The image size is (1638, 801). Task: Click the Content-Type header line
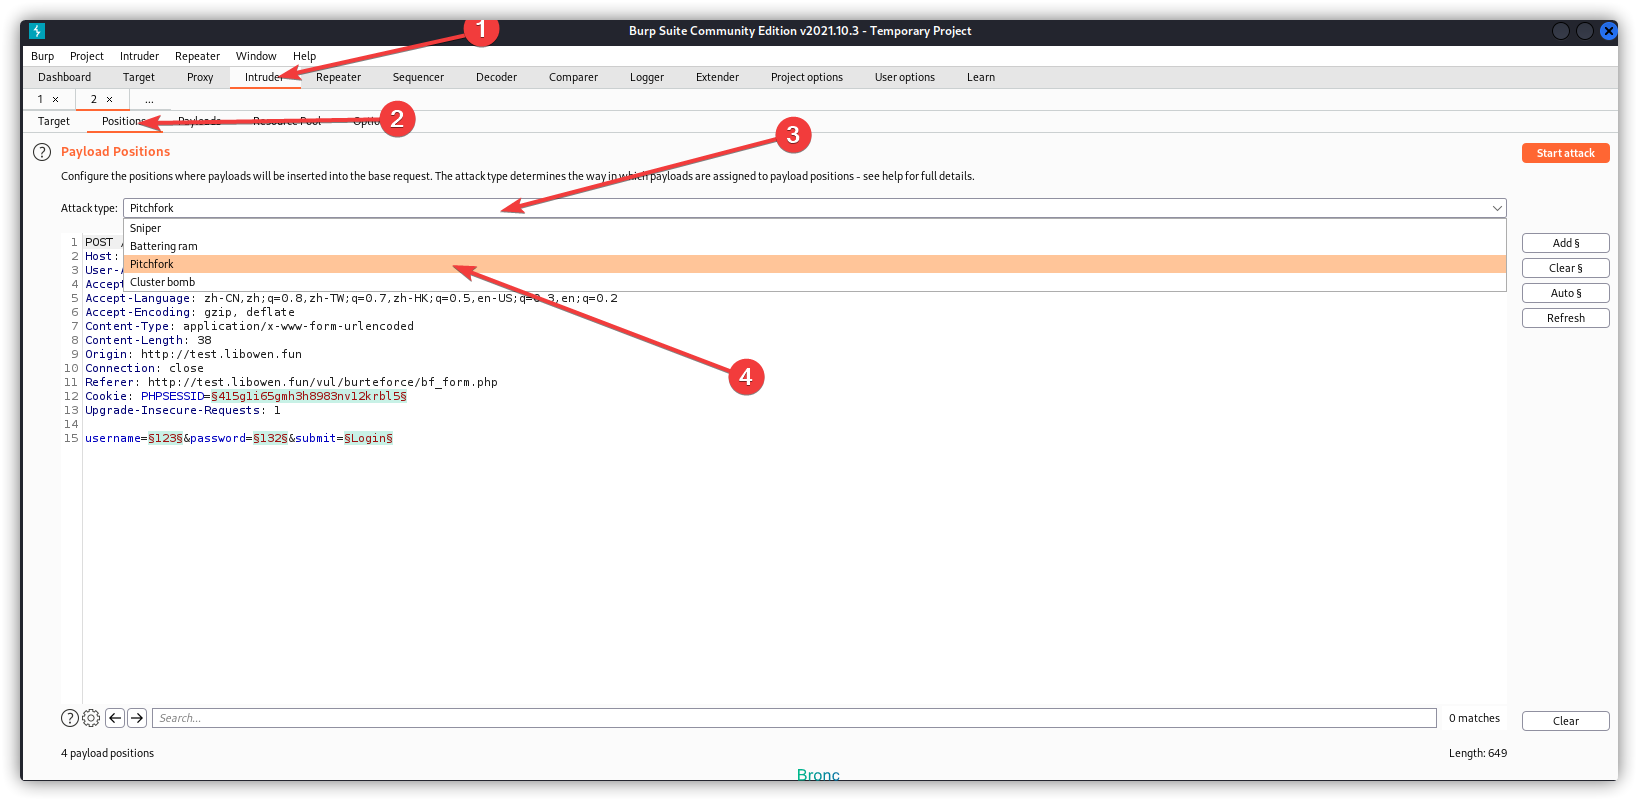[249, 326]
